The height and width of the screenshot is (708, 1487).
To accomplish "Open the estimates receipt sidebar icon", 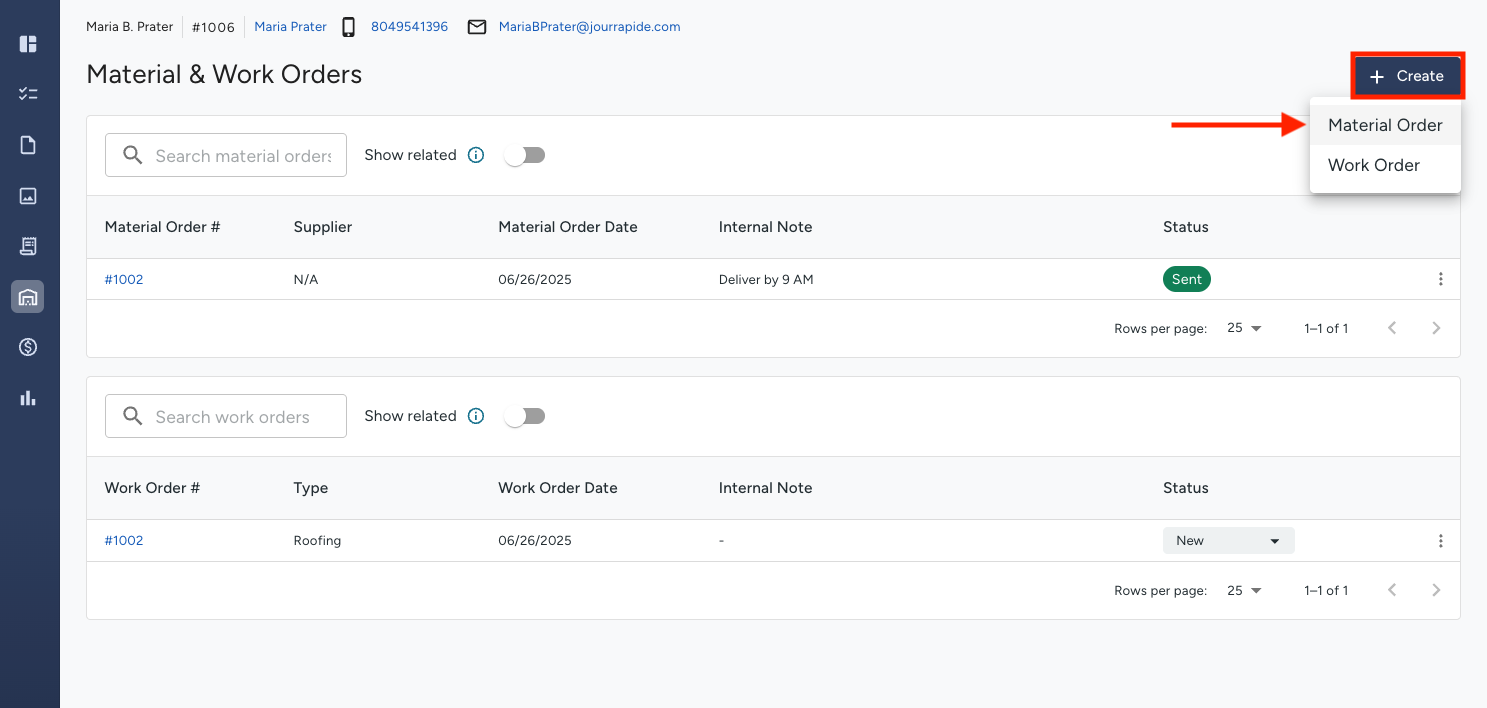I will 28,246.
